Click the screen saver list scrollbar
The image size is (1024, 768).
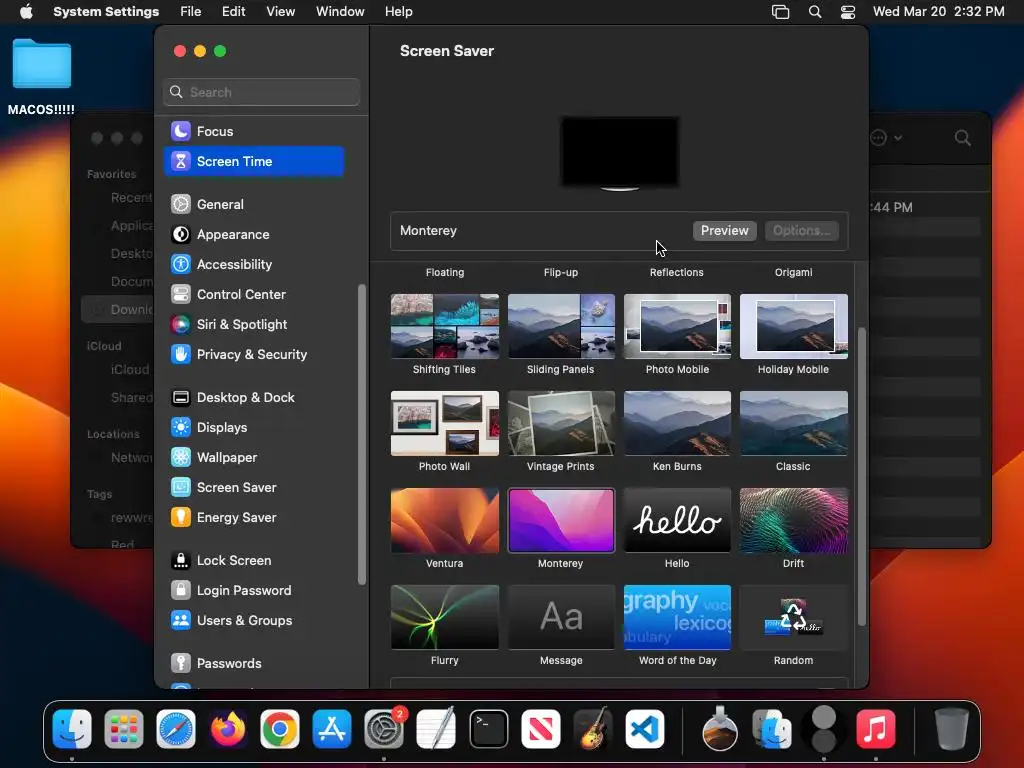click(x=861, y=477)
